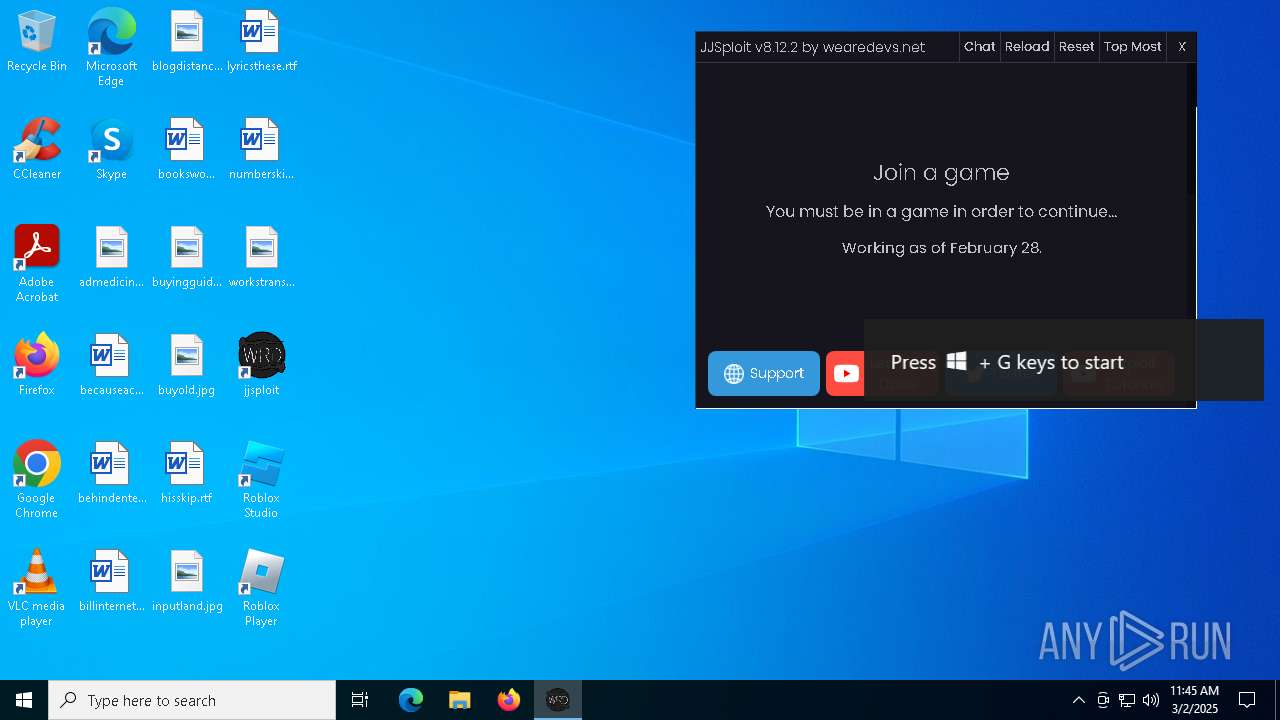Select the numberski... Word document icon
Image resolution: width=1280 pixels, height=720 pixels.
pos(261,150)
